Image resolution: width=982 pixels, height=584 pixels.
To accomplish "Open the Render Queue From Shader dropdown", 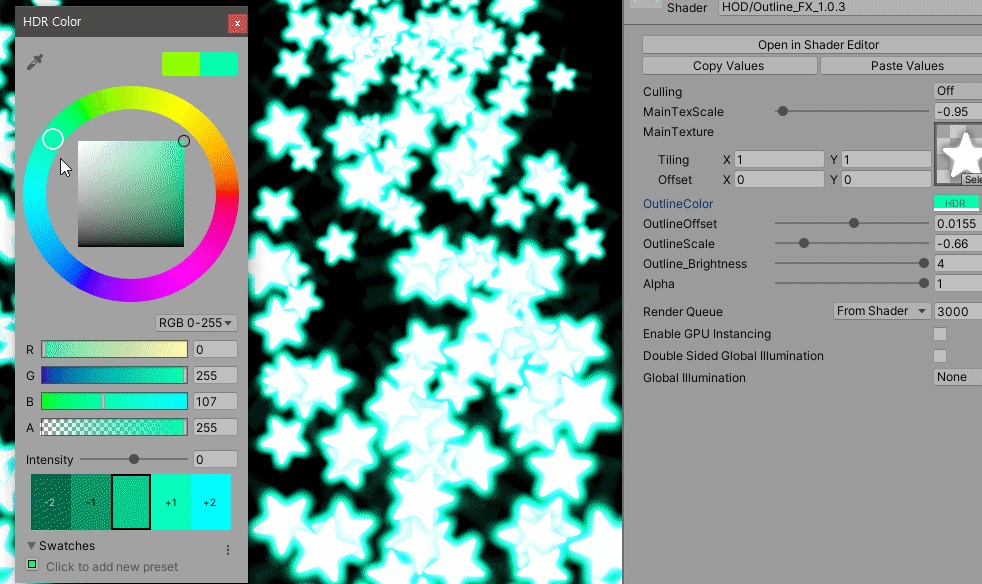I will point(880,311).
